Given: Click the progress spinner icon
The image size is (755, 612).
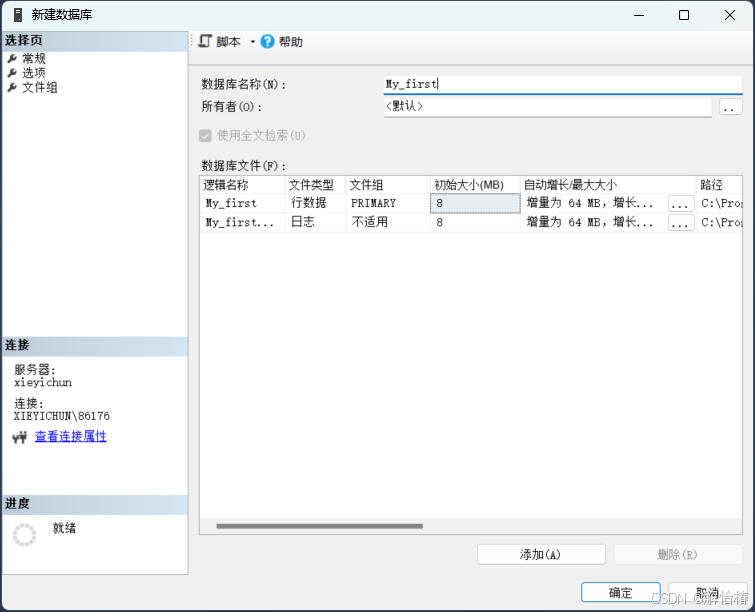Looking at the screenshot, I should pyautogui.click(x=25, y=535).
